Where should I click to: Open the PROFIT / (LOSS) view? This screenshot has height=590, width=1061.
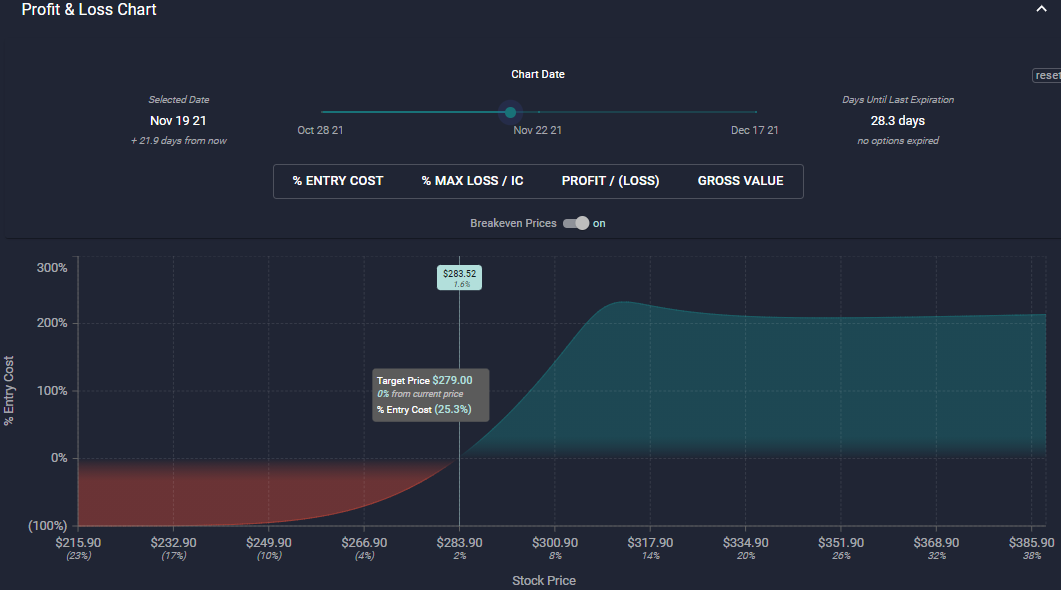coord(610,181)
